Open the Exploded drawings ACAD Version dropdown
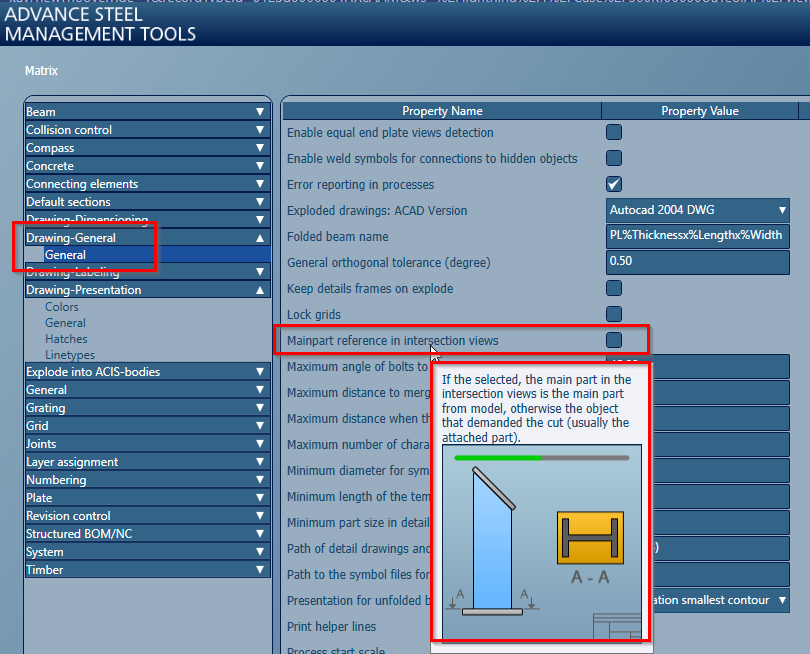 780,210
